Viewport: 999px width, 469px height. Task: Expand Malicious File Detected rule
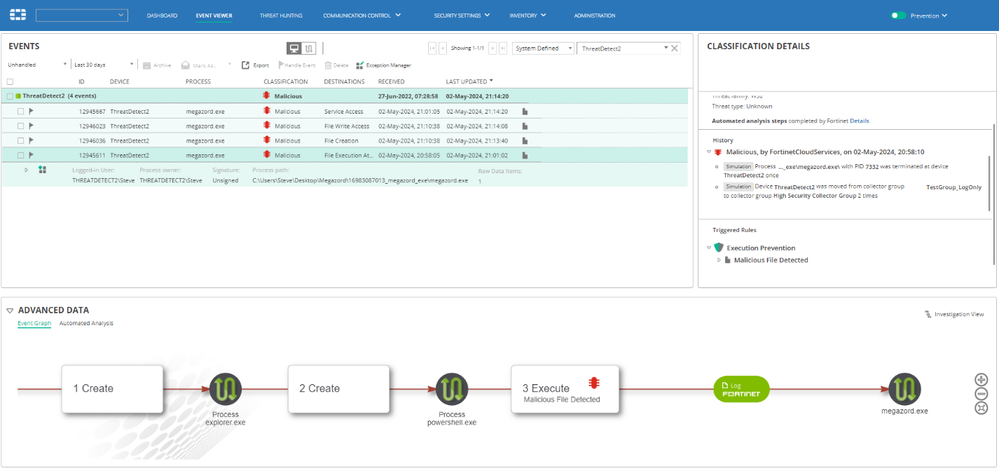point(719,260)
